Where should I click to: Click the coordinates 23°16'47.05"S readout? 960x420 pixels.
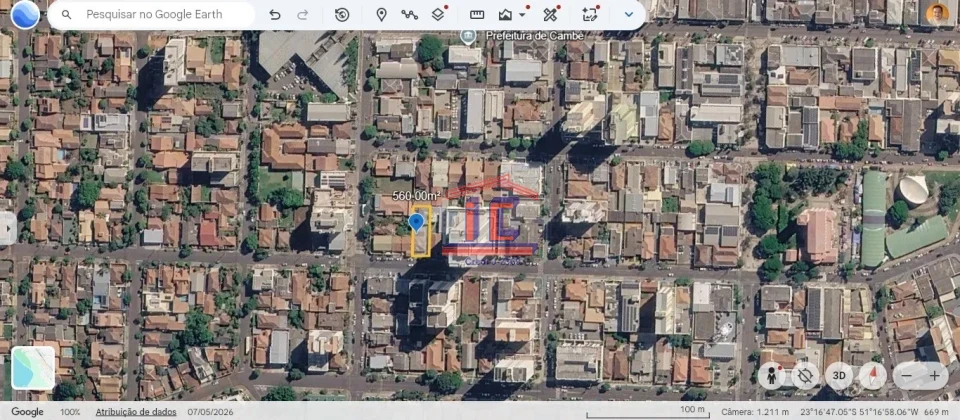pyautogui.click(x=857, y=412)
